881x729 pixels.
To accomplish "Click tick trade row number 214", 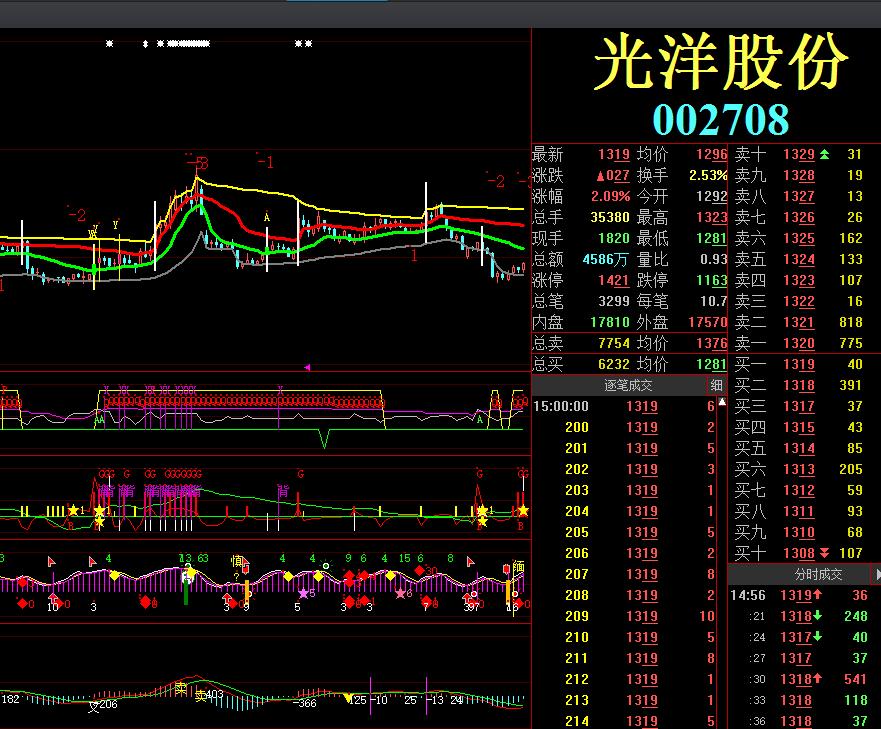I will 624,721.
